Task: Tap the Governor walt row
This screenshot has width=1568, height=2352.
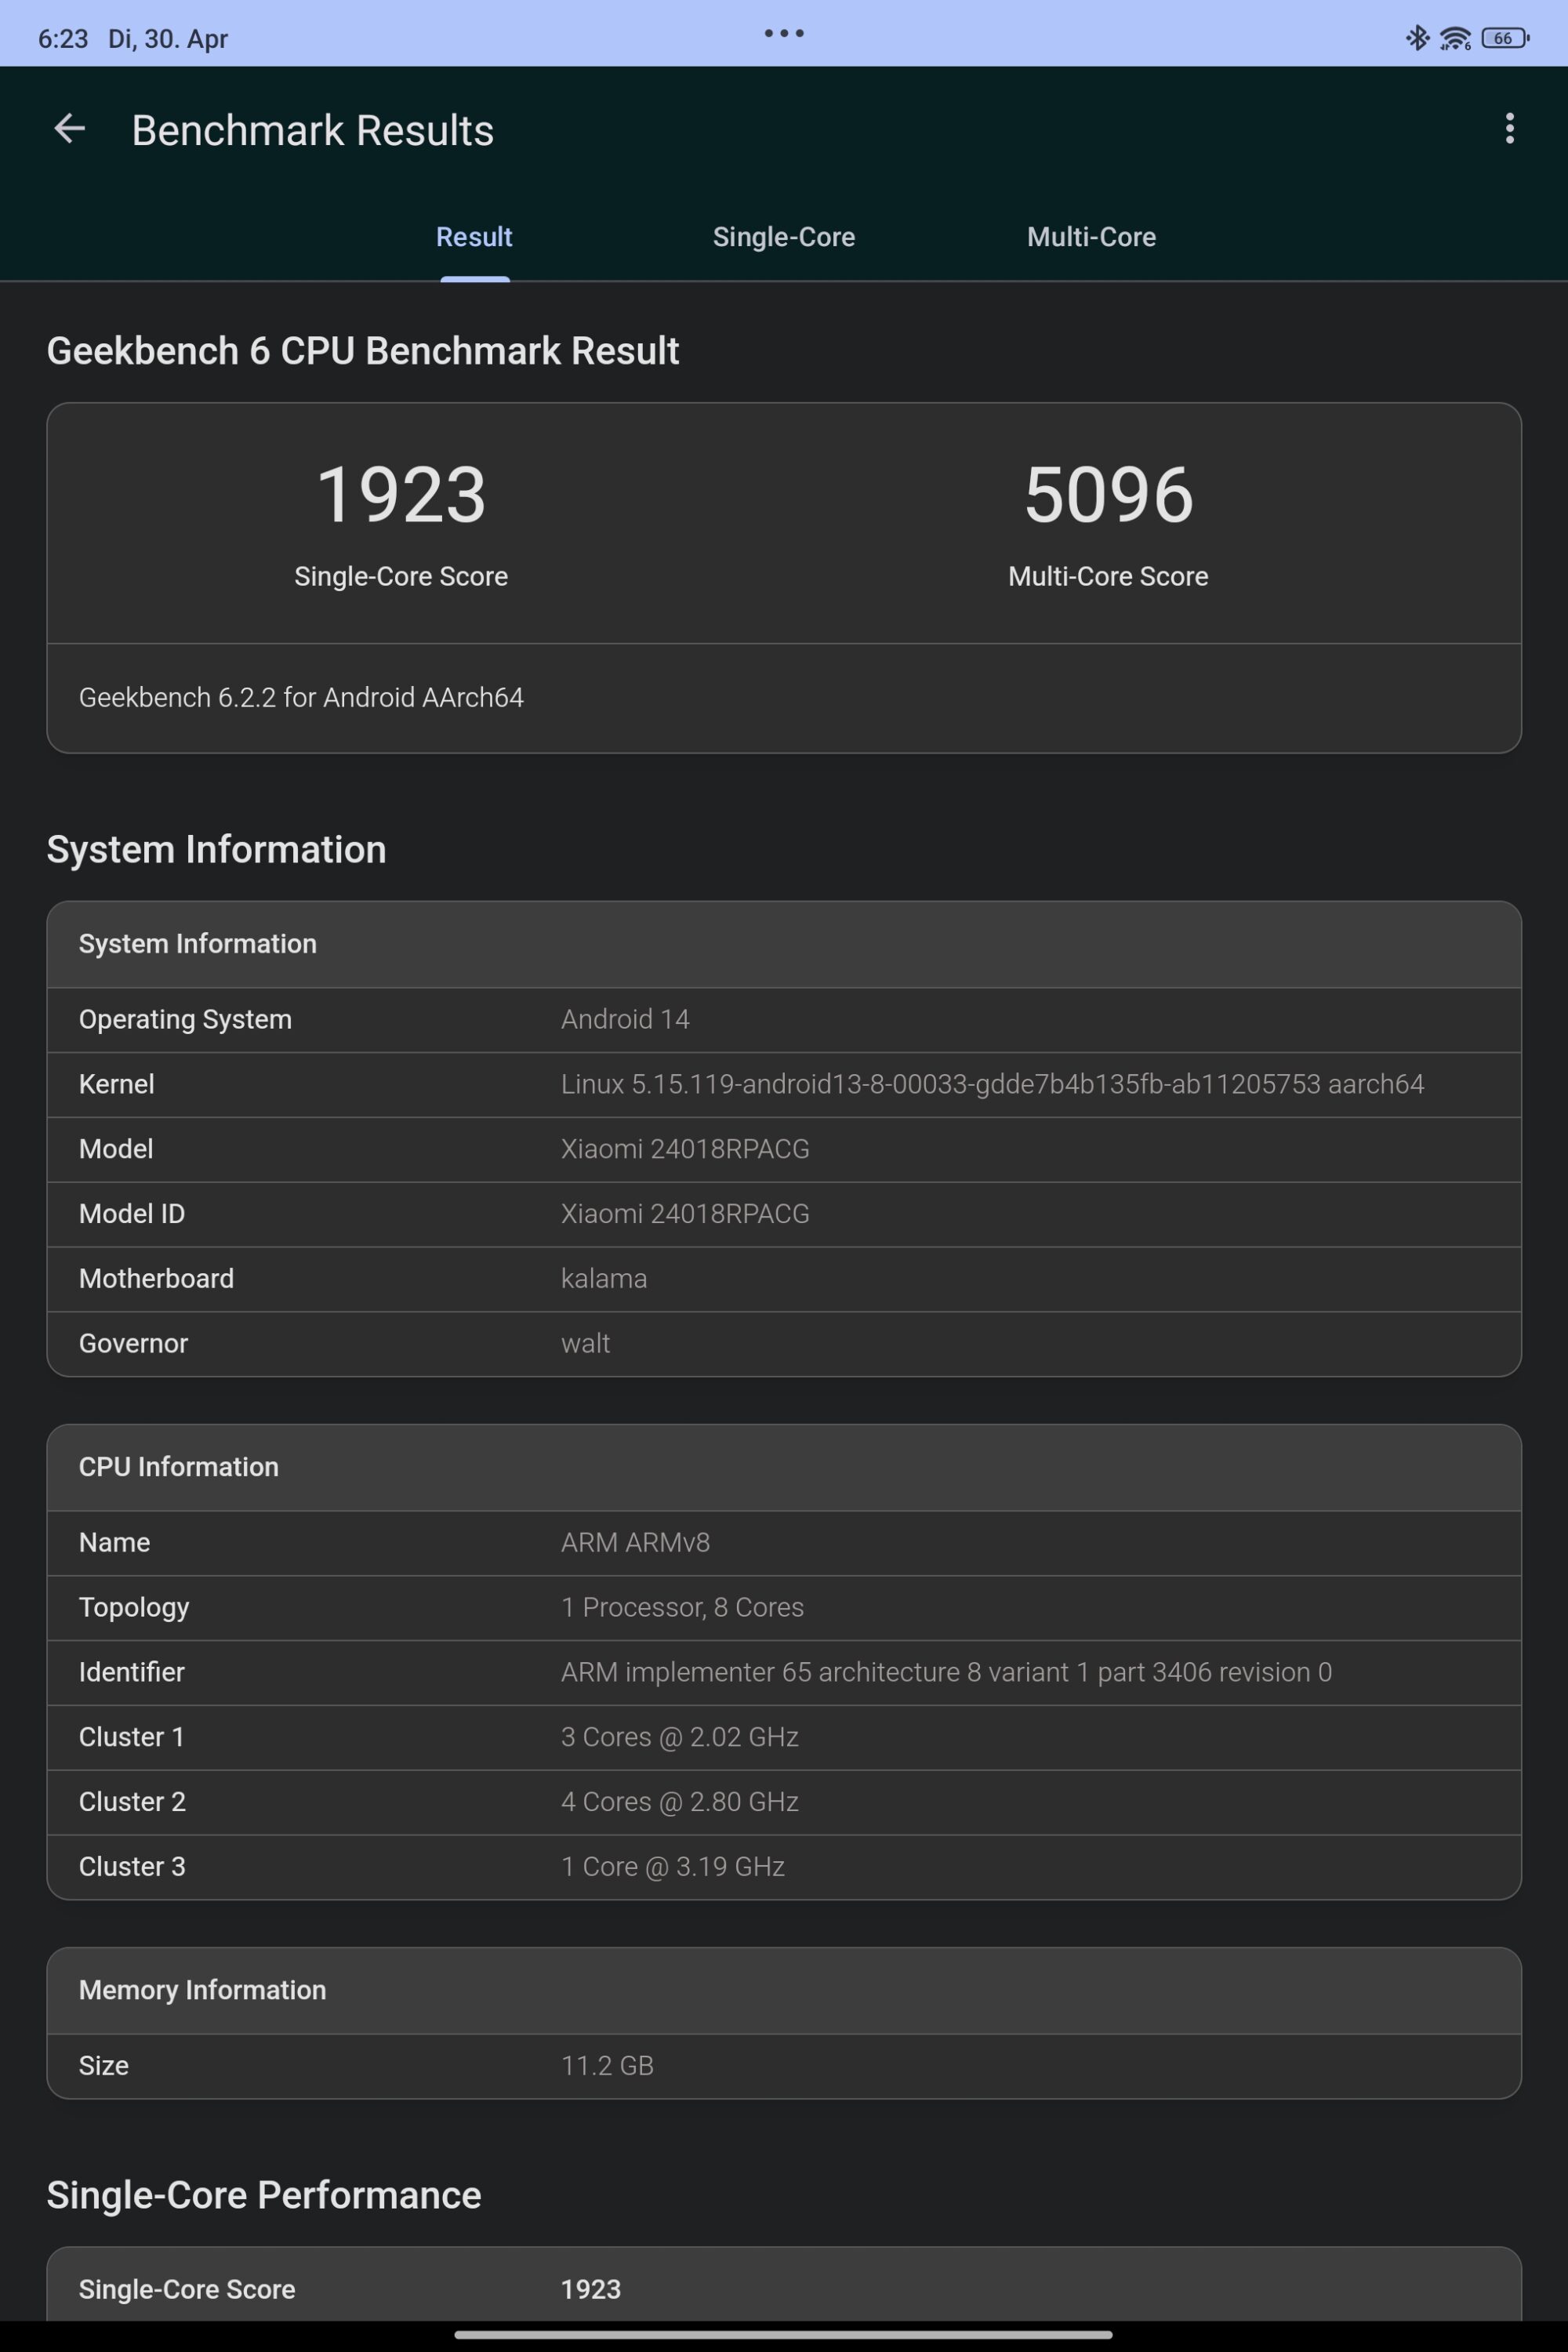Action: (784, 1343)
